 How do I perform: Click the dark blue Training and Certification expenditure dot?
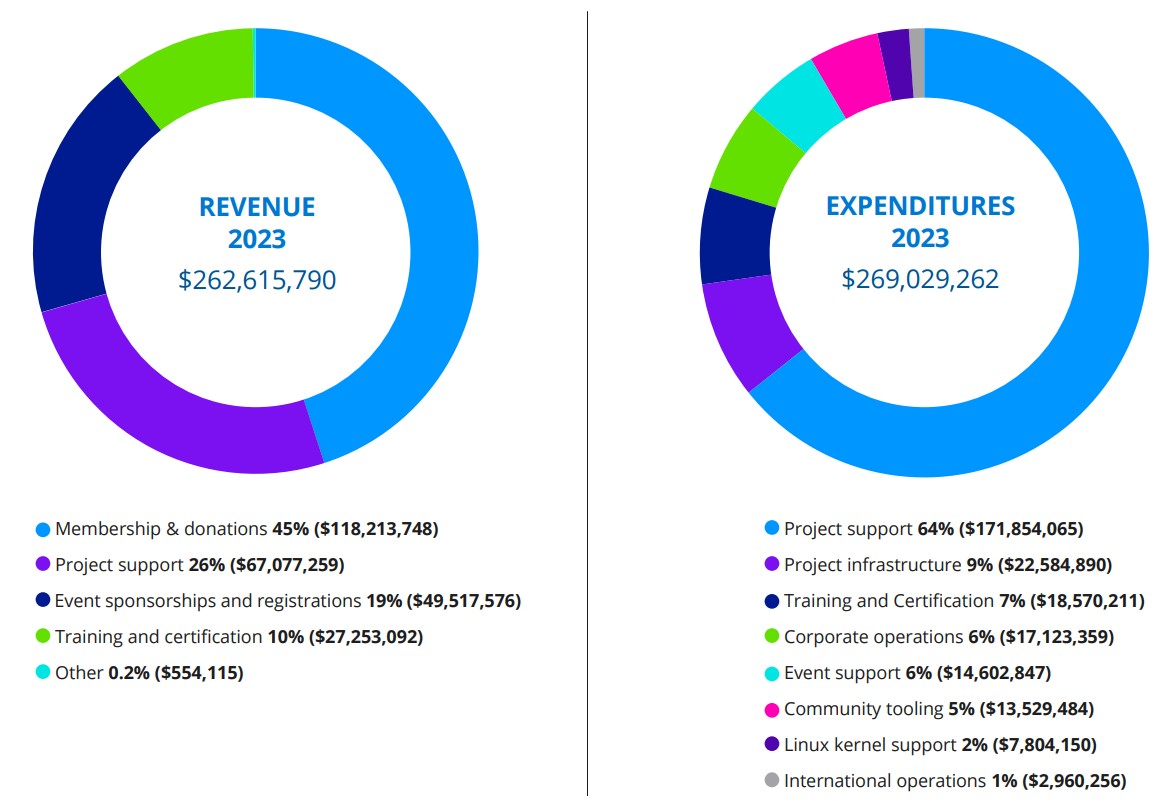point(772,601)
